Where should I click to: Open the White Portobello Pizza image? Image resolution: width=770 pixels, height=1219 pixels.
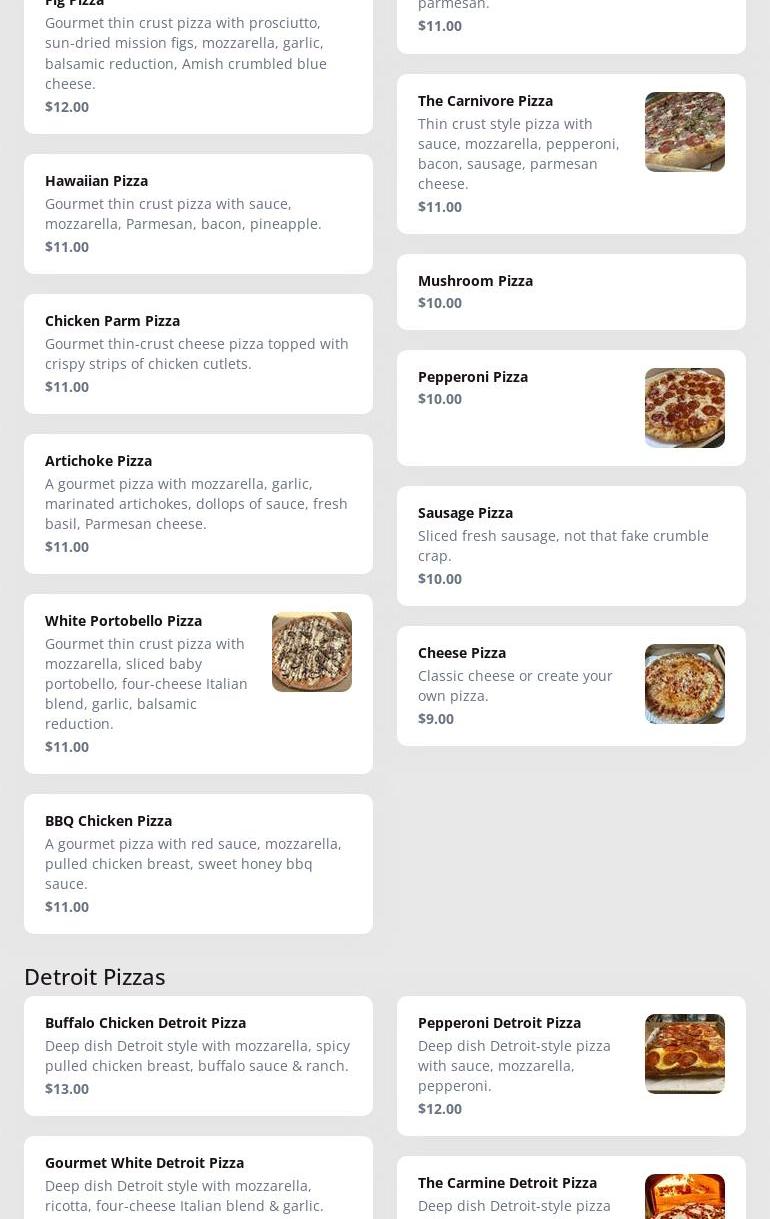[311, 652]
